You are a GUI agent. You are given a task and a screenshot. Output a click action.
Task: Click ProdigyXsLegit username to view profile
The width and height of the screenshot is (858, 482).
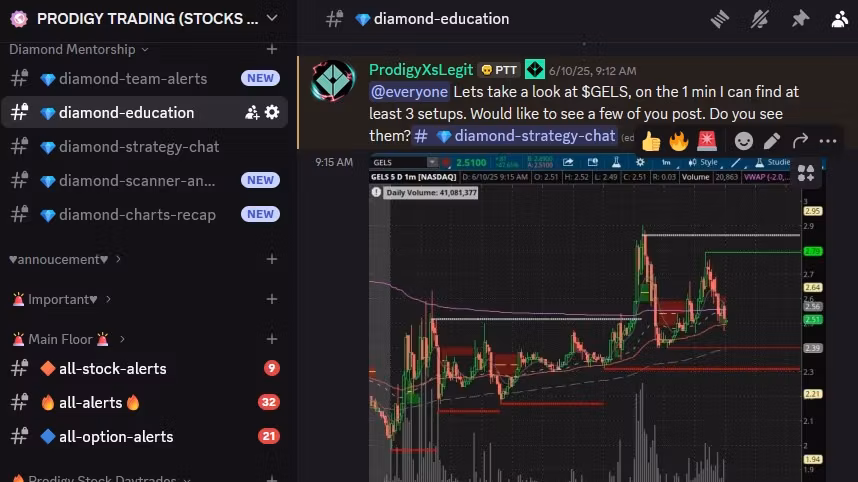point(420,69)
